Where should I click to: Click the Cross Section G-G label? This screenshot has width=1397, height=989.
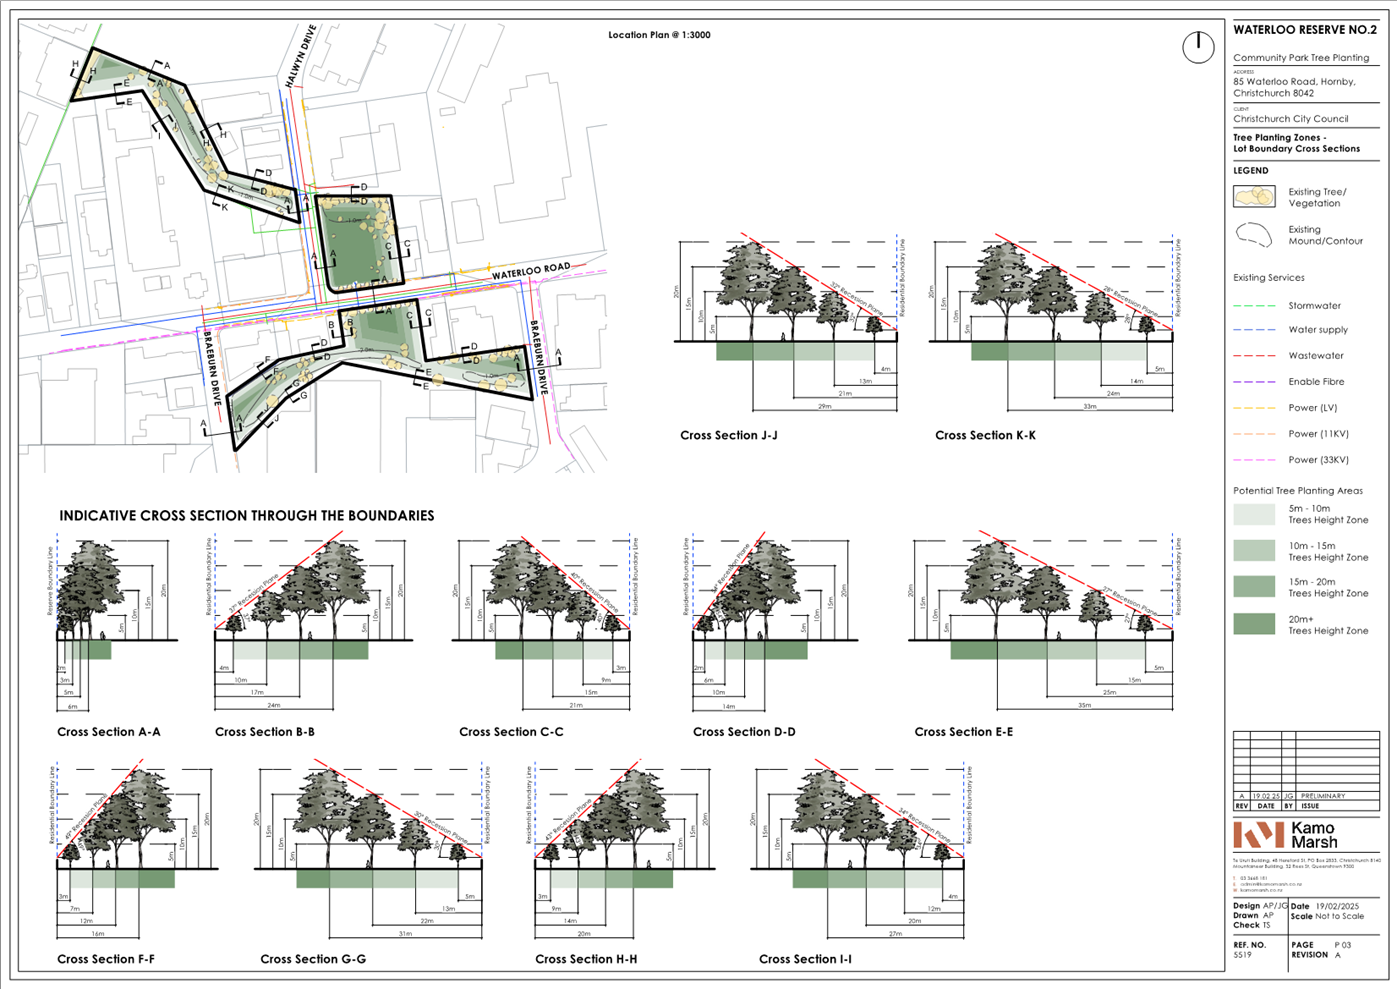tap(313, 959)
